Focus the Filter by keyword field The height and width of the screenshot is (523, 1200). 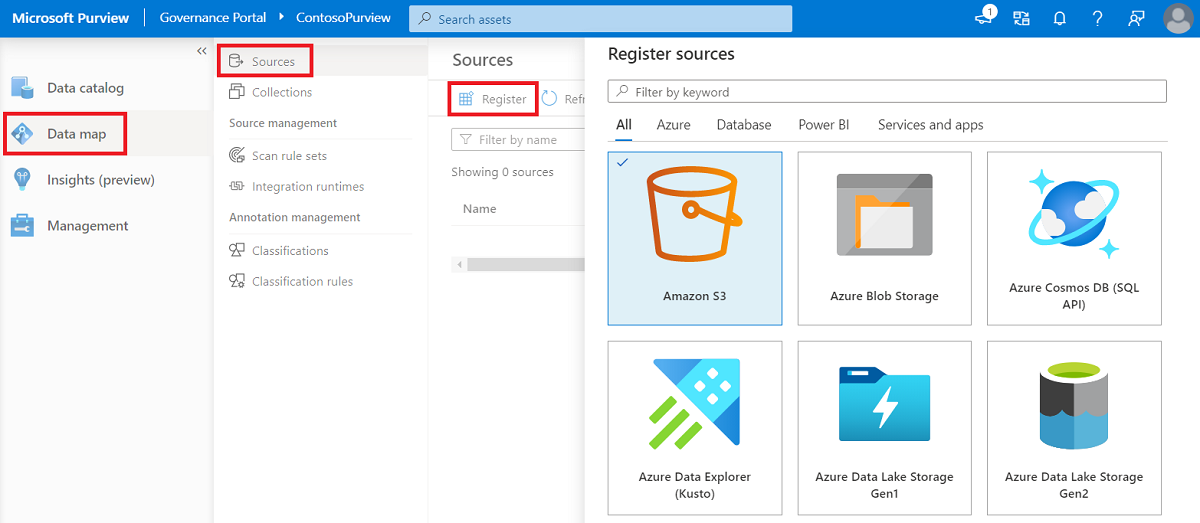point(887,92)
